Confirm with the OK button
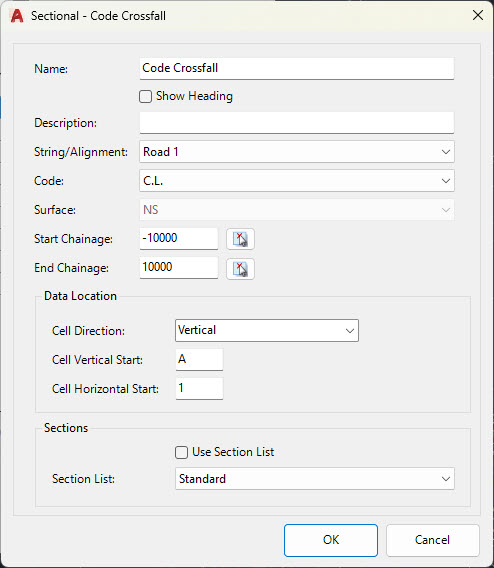This screenshot has width=494, height=568. click(331, 540)
